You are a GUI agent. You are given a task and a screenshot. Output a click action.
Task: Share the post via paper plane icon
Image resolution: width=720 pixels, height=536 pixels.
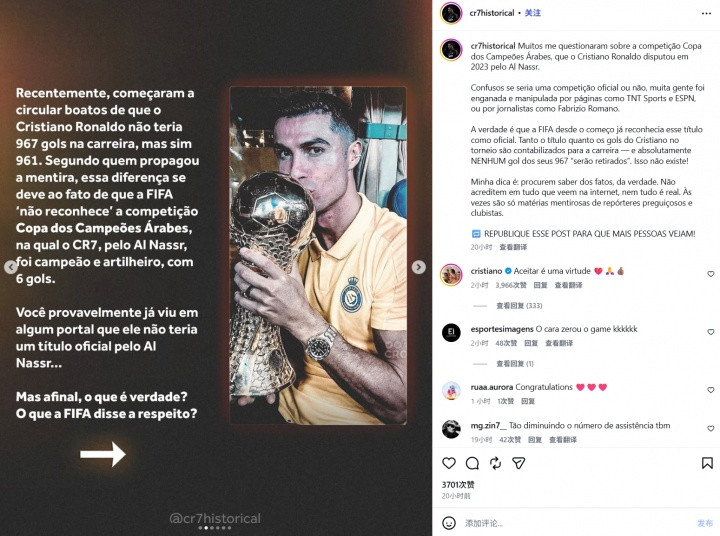coord(518,463)
